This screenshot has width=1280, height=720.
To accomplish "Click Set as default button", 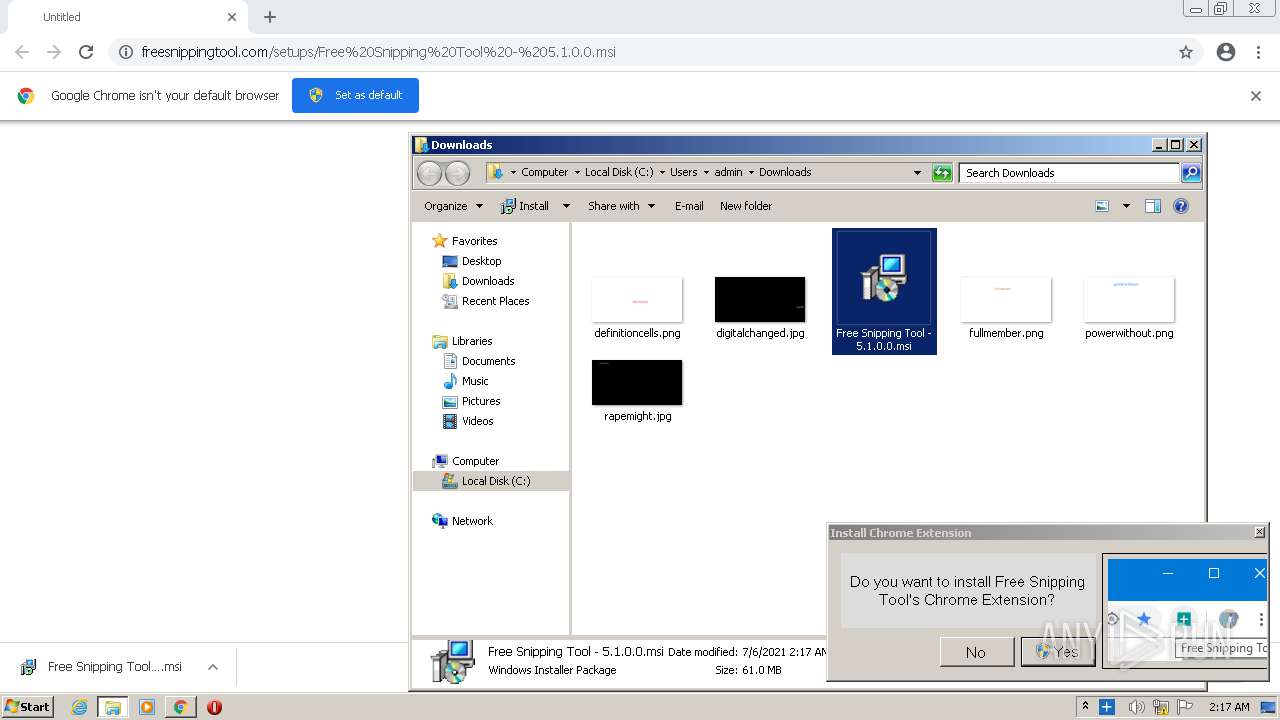I will 355,95.
